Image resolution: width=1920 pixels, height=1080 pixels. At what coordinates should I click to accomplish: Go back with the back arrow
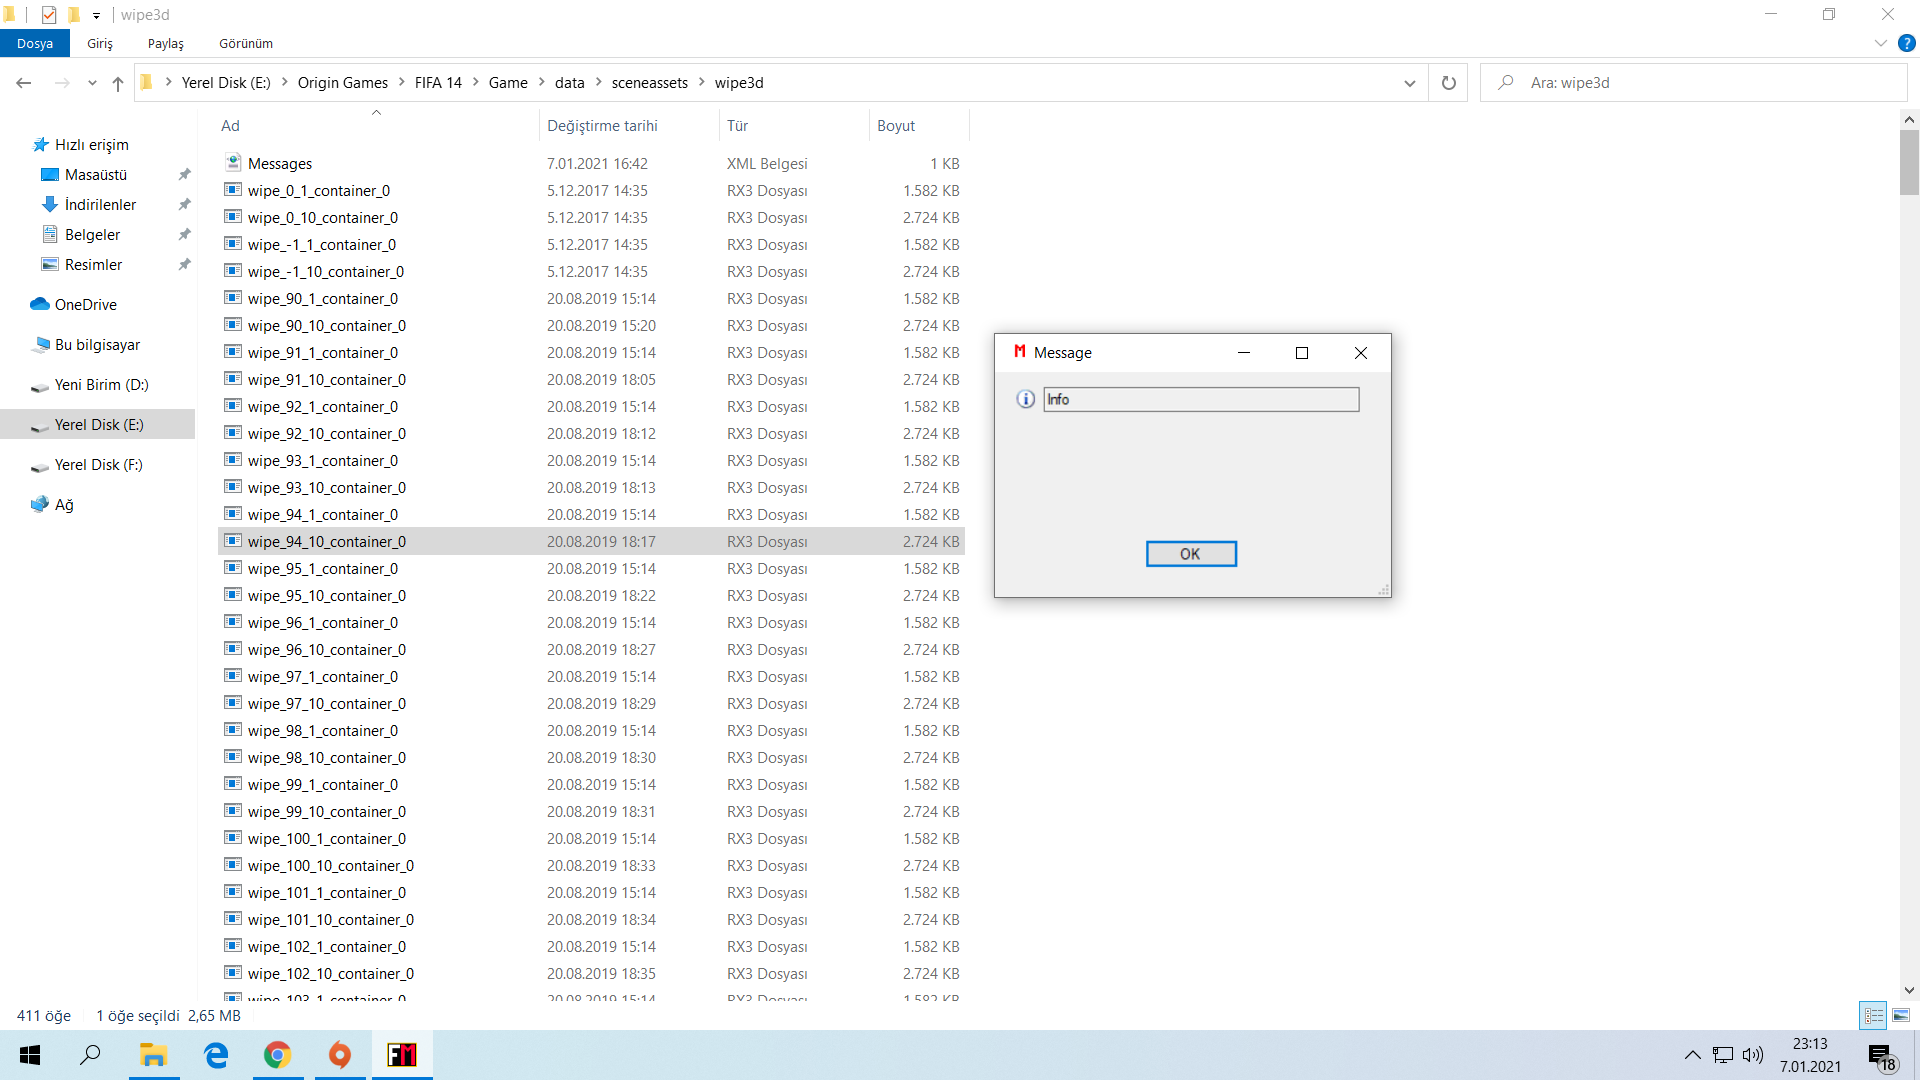click(24, 83)
